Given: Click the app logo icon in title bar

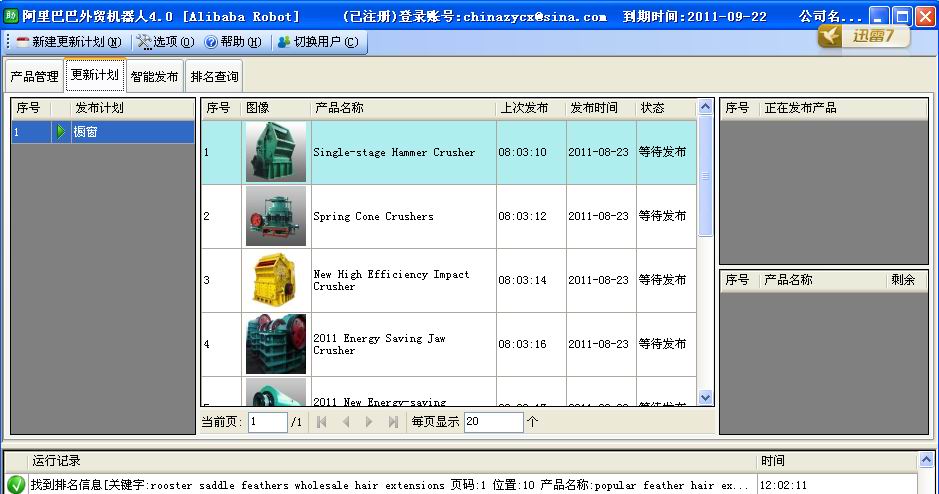Looking at the screenshot, I should click(11, 15).
